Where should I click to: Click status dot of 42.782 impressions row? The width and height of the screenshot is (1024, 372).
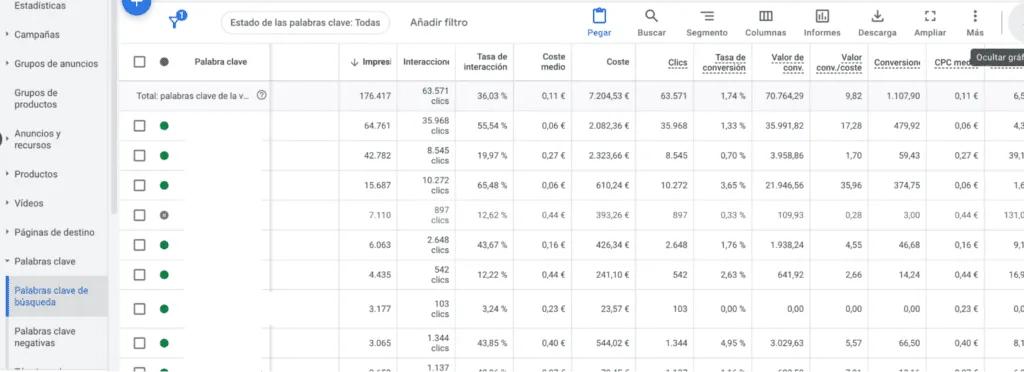point(164,155)
